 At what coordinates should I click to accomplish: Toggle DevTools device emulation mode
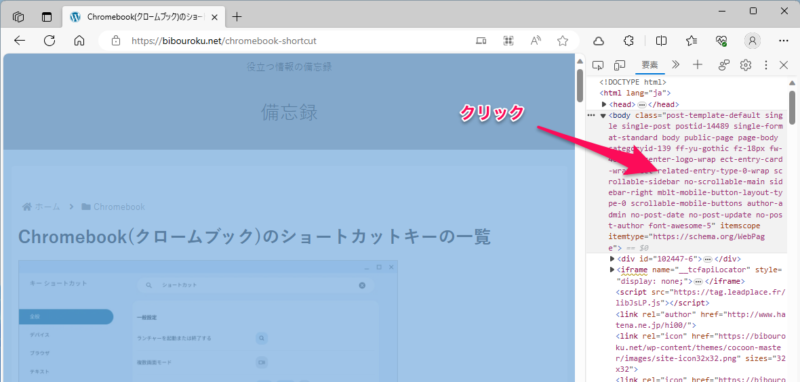[619, 65]
